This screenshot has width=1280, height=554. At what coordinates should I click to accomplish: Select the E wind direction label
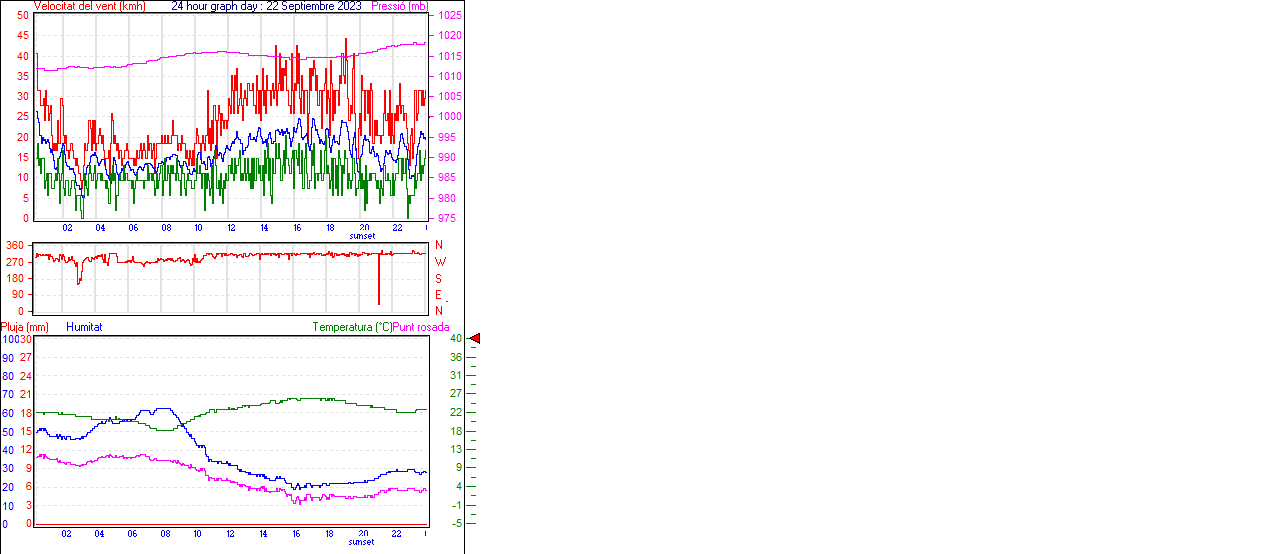[x=438, y=295]
